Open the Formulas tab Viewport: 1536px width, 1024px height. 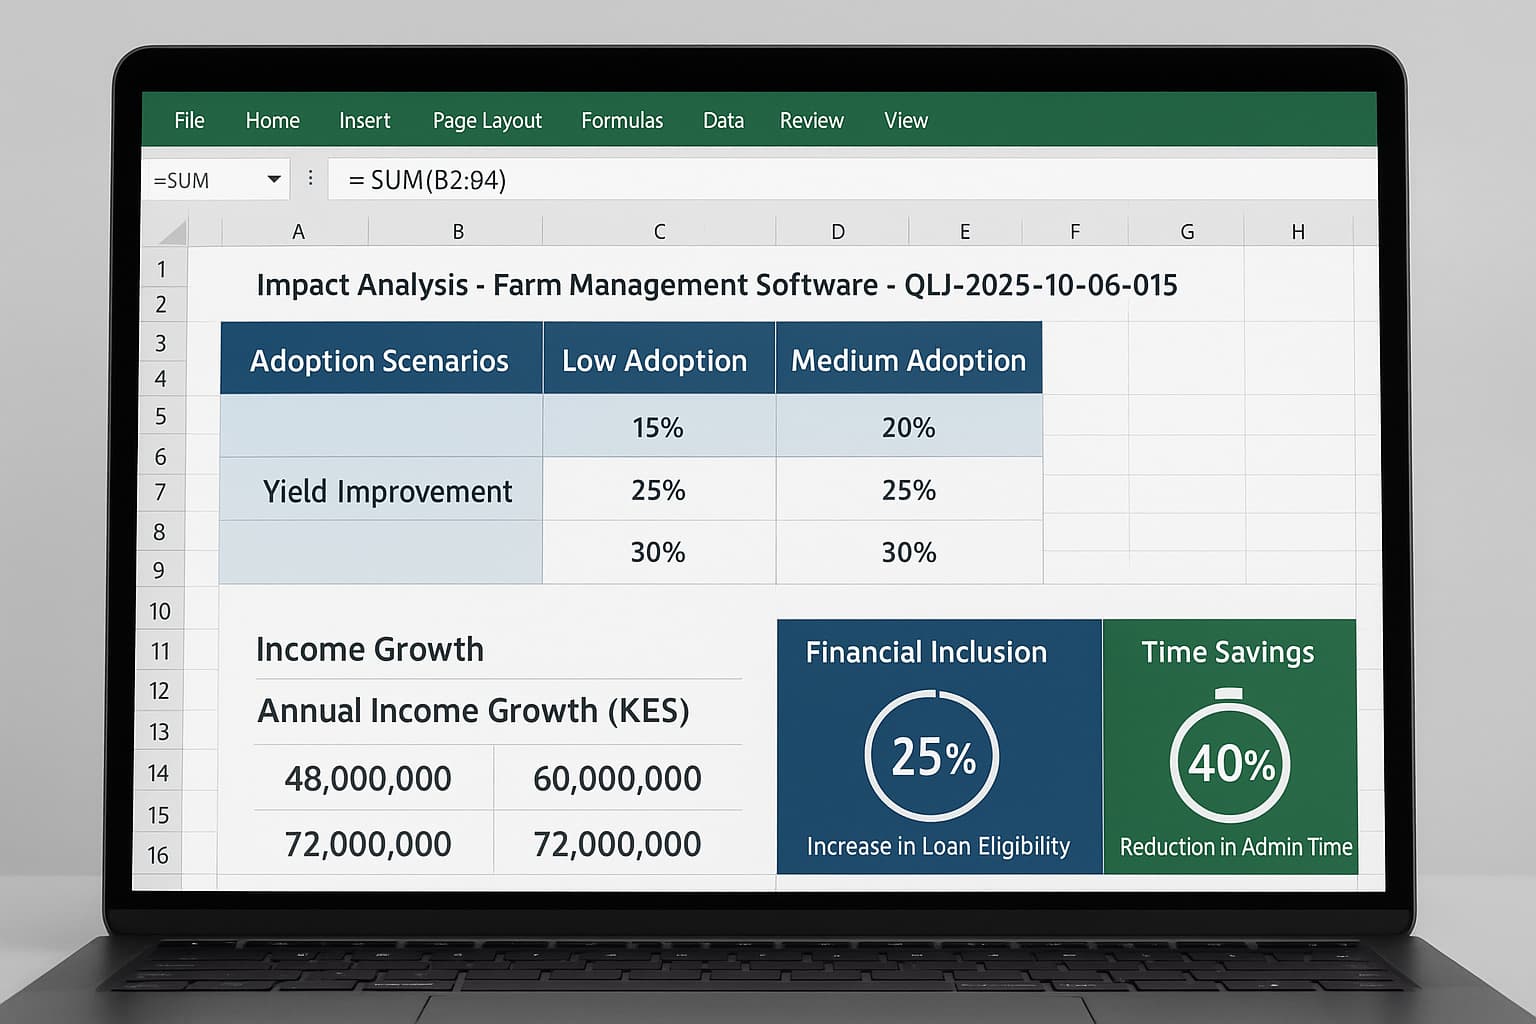pos(622,121)
